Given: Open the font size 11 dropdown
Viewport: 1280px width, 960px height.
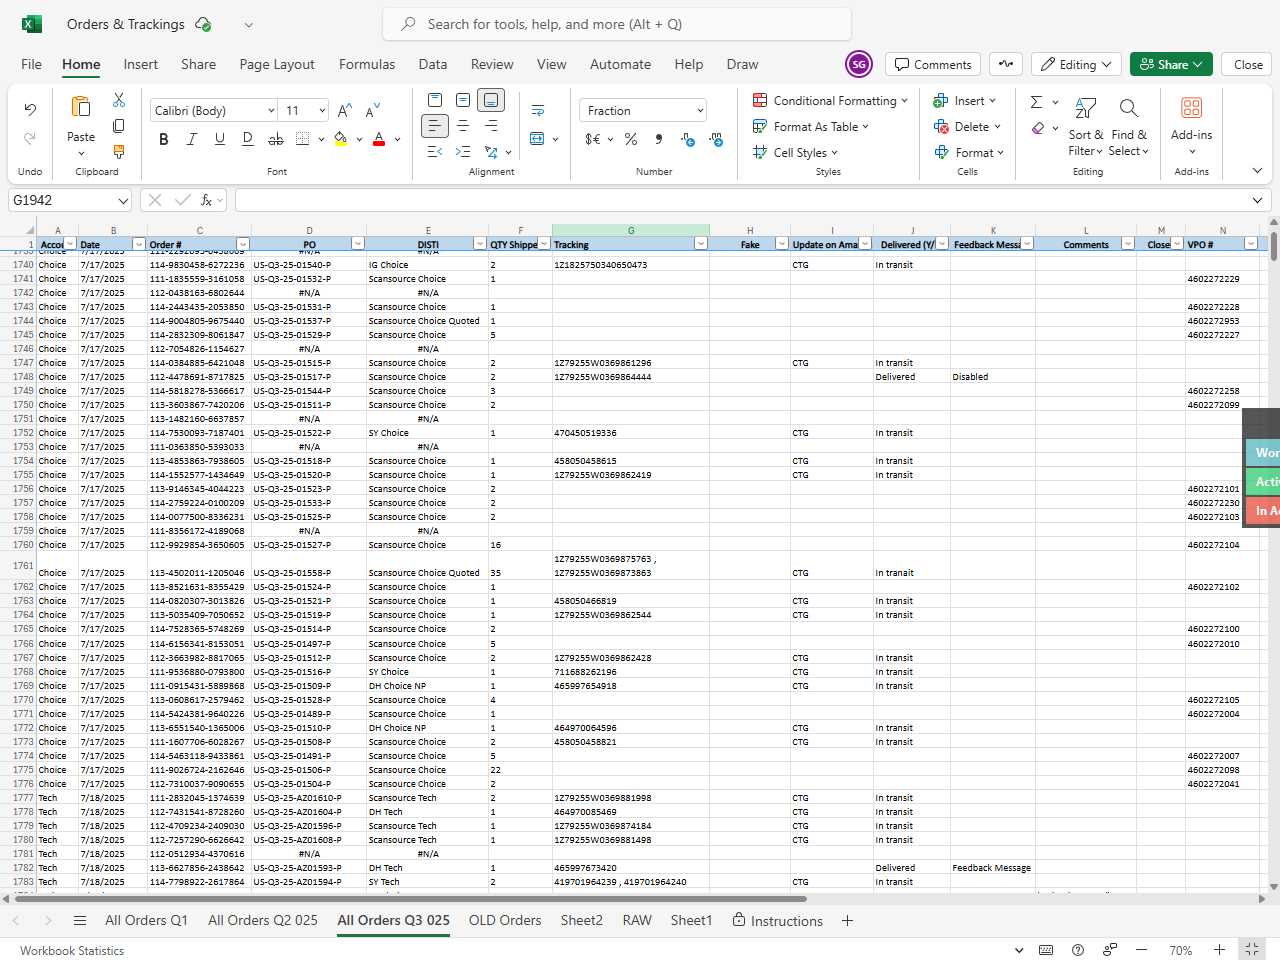Looking at the screenshot, I should 322,110.
